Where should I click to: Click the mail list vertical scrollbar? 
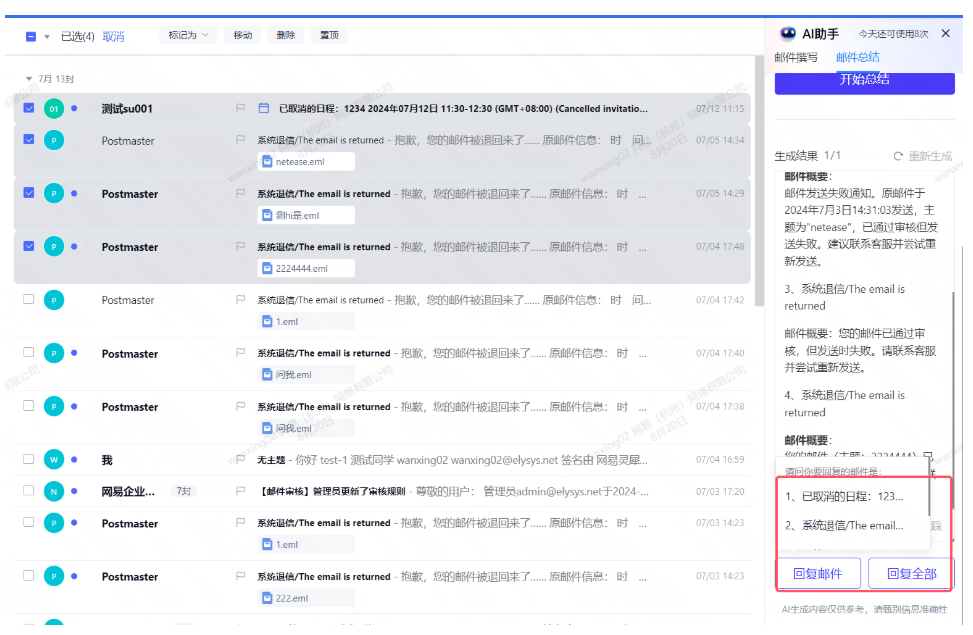pyautogui.click(x=759, y=181)
